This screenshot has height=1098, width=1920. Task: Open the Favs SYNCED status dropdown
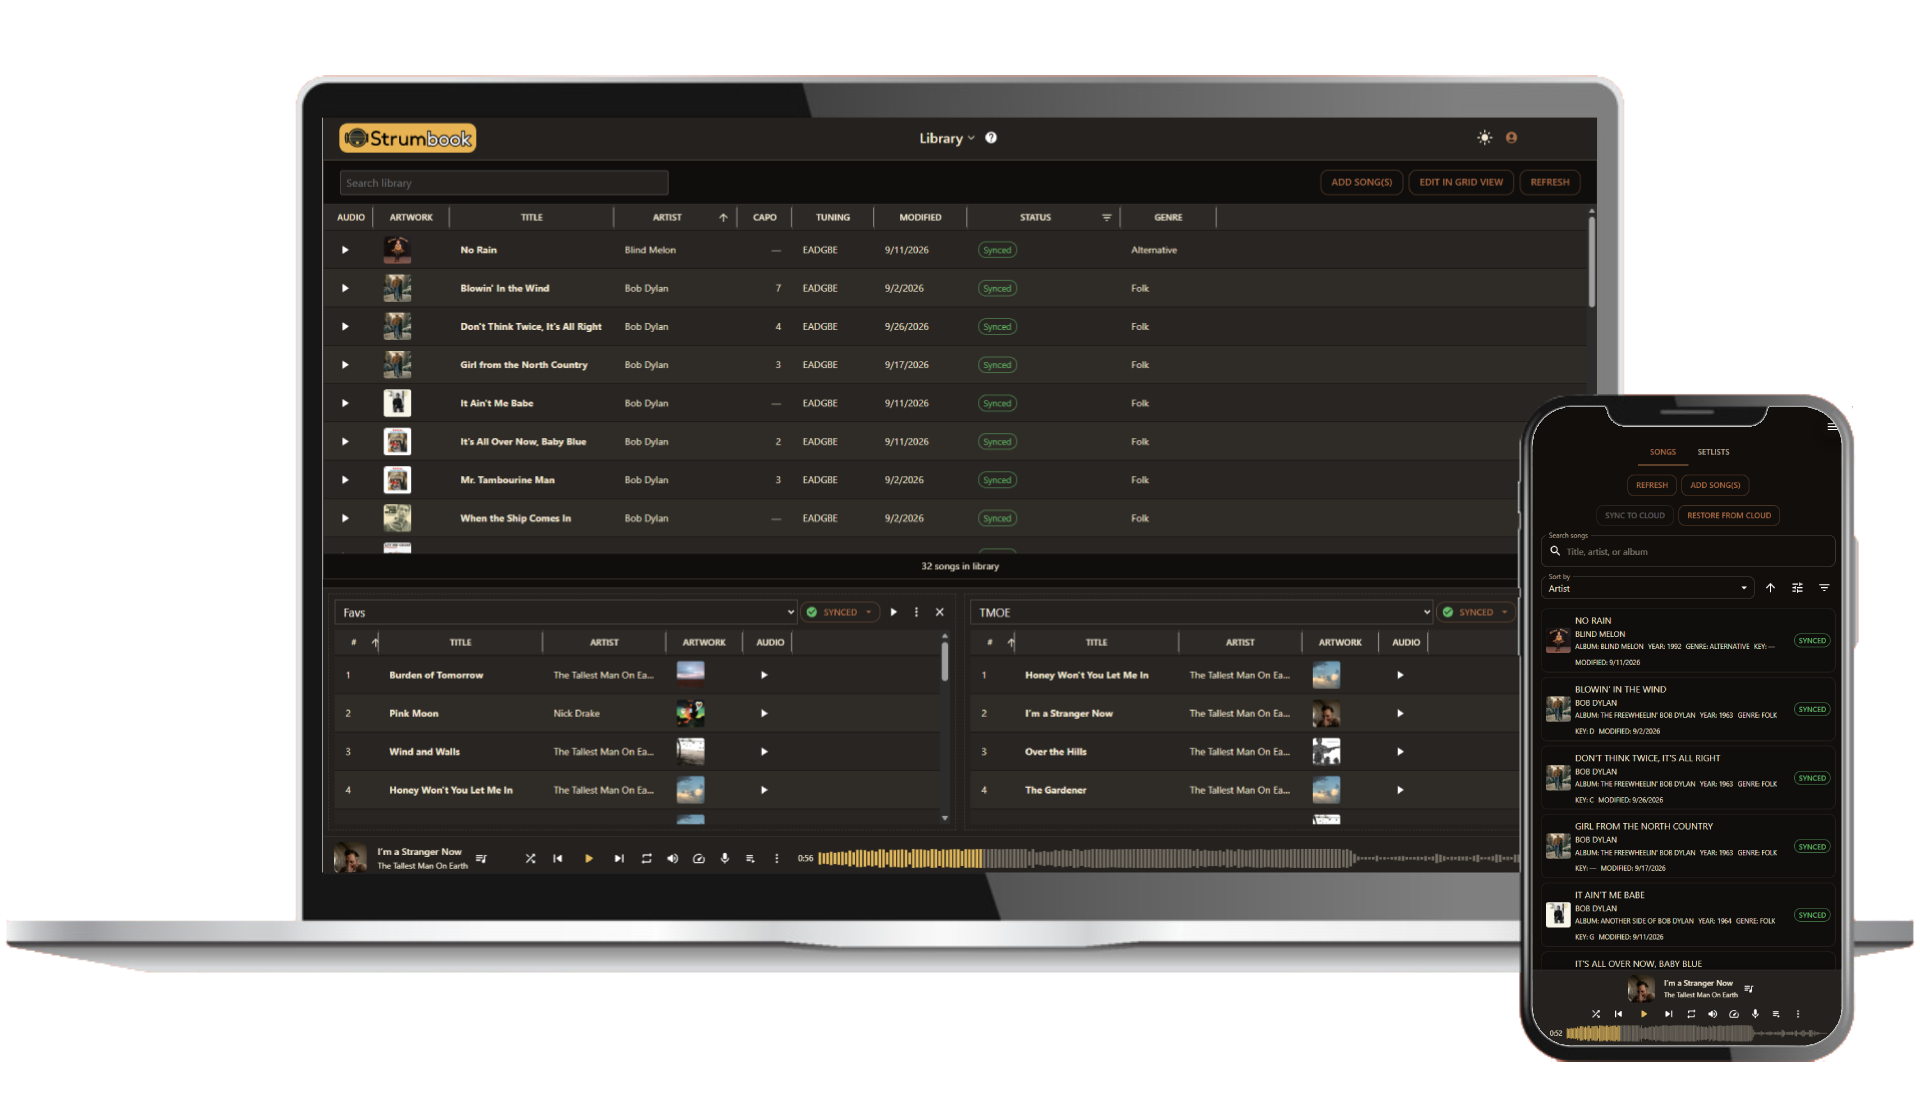tap(840, 612)
